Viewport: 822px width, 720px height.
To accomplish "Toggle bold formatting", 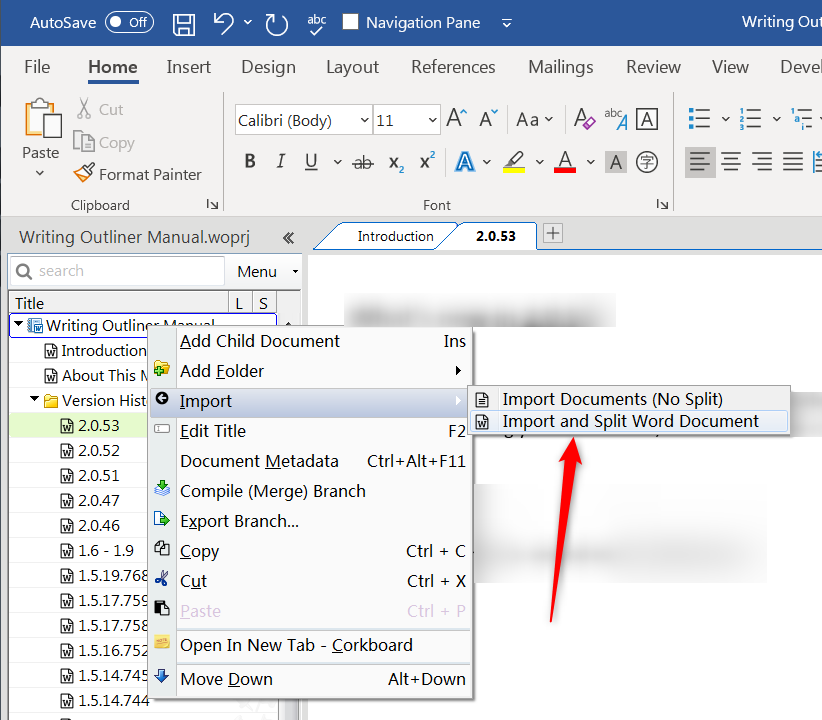I will click(x=250, y=162).
